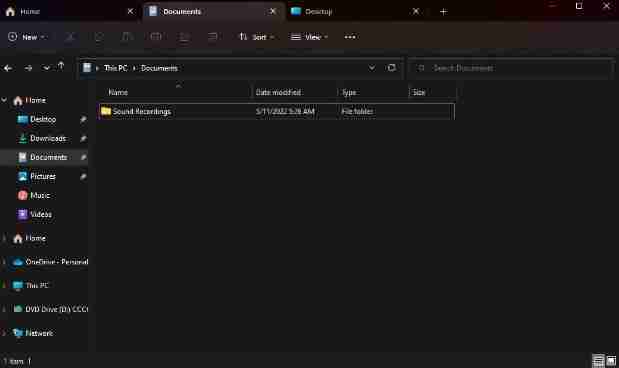Select the second Home tree item
Image resolution: width=619 pixels, height=368 pixels.
35,238
